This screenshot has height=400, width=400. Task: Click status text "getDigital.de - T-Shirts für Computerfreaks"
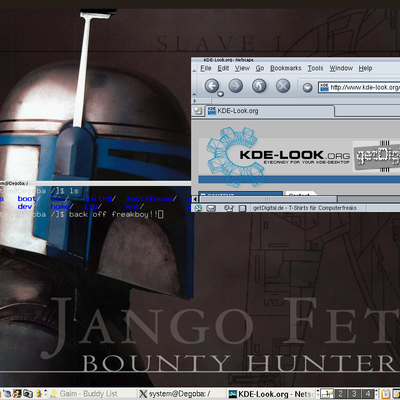[305, 208]
